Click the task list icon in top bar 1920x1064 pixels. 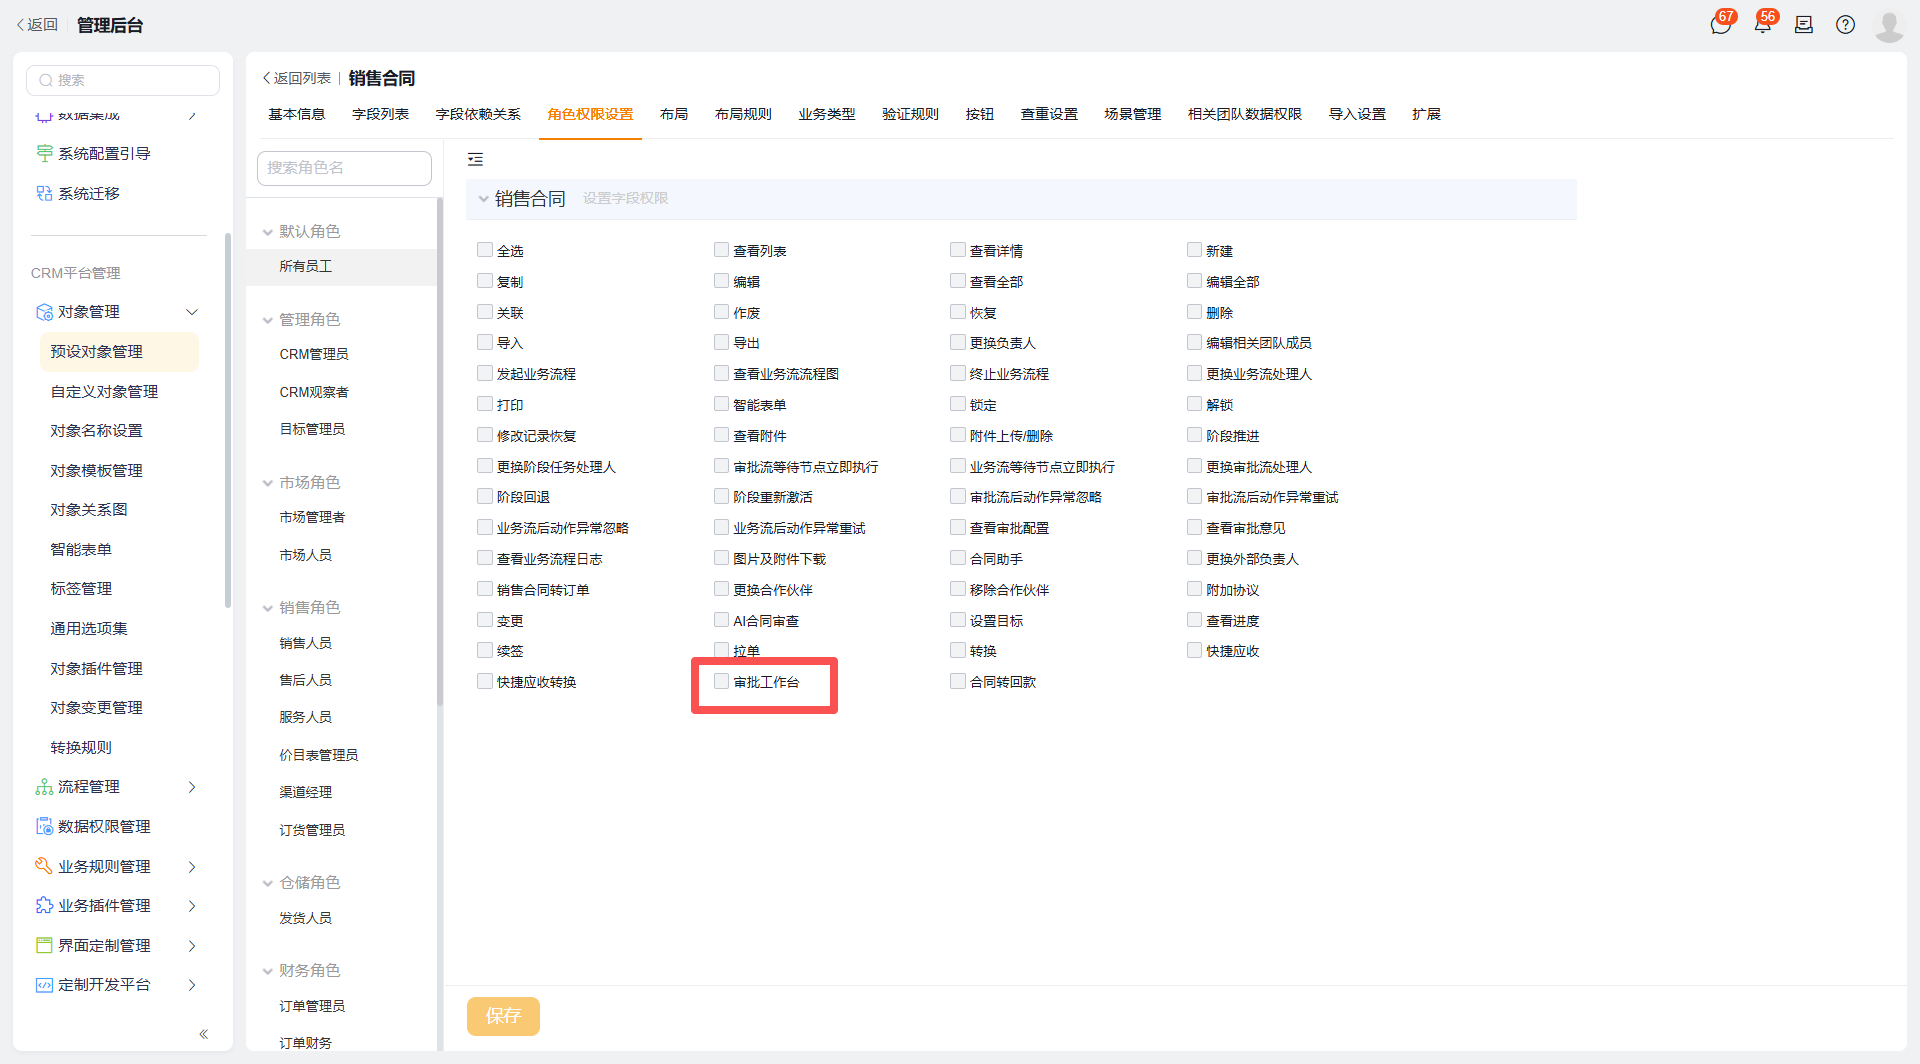[x=1804, y=25]
